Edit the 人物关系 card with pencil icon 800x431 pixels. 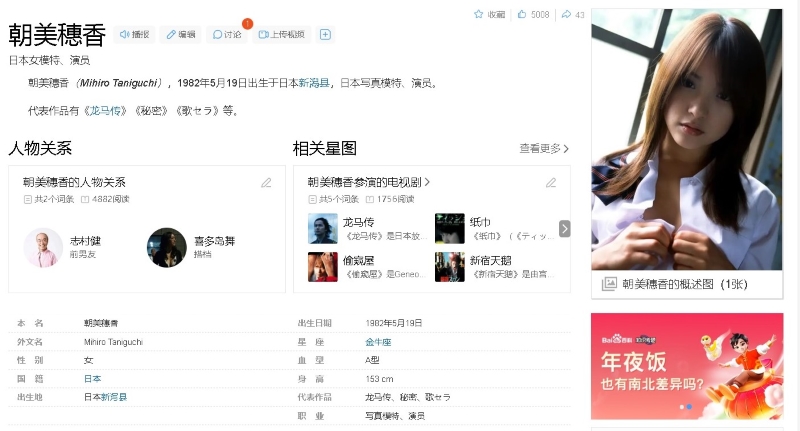(x=266, y=183)
